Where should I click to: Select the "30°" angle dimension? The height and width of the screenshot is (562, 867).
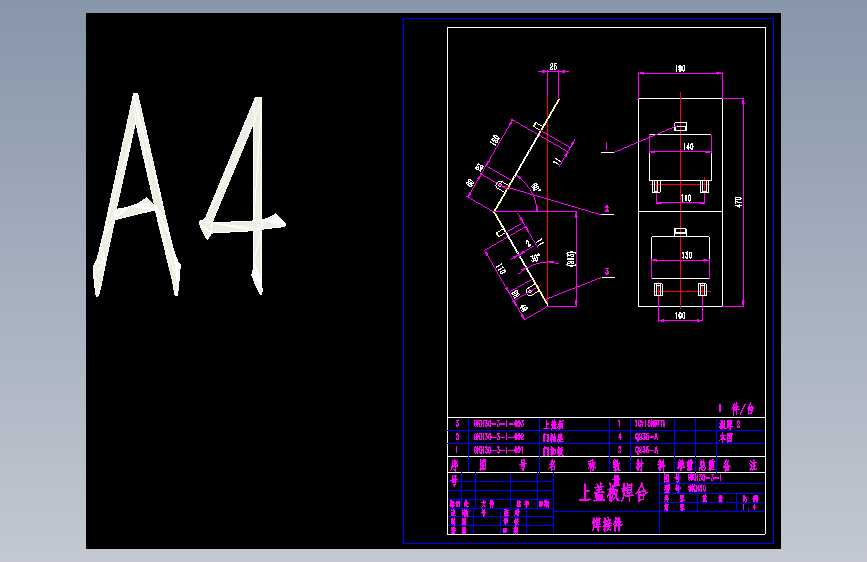[x=535, y=258]
